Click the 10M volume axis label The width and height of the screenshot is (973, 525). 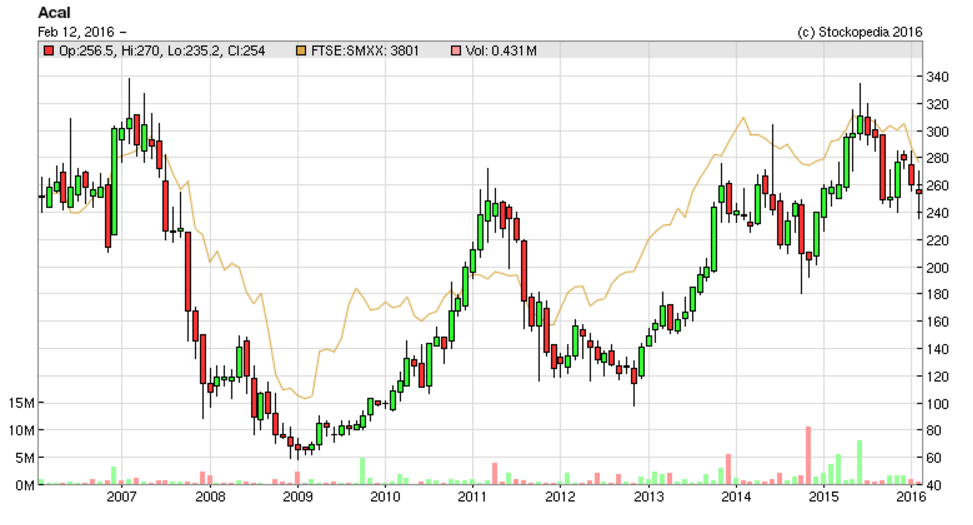click(x=21, y=430)
